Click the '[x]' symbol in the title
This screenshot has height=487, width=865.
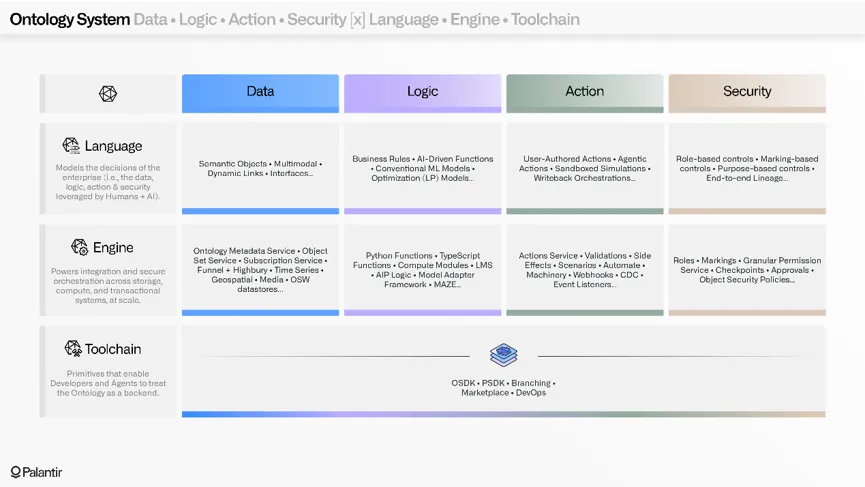[x=357, y=20]
